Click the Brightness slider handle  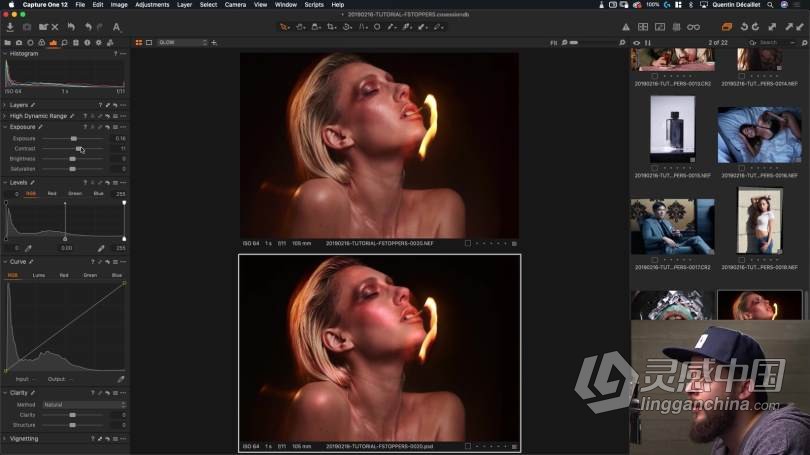(x=72, y=159)
